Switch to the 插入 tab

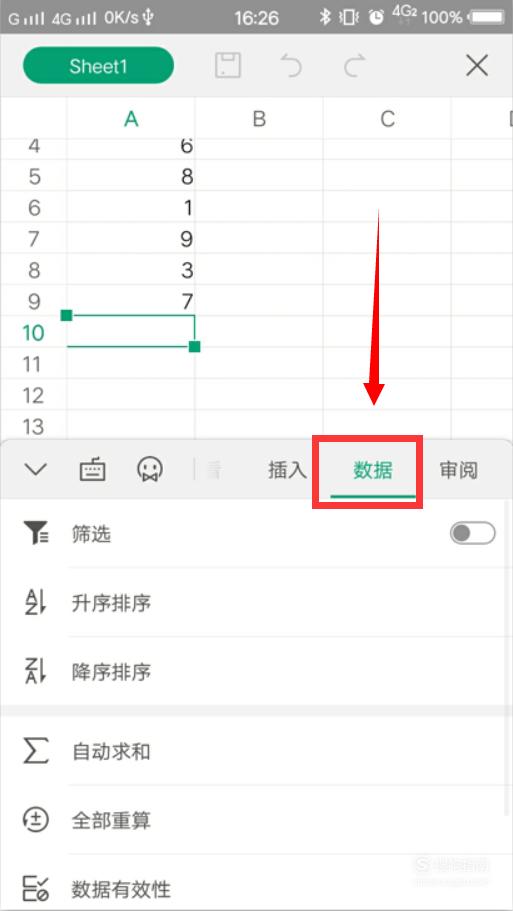point(287,470)
